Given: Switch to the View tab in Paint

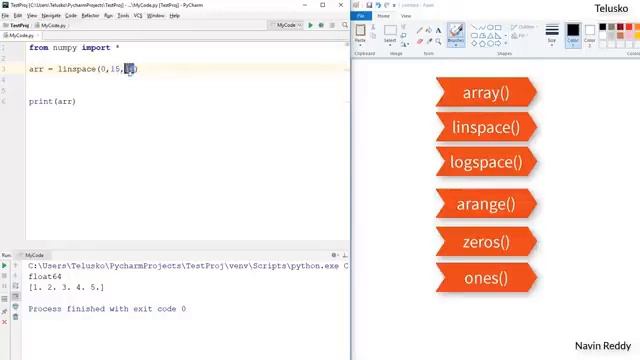Looking at the screenshot, I should point(406,16).
